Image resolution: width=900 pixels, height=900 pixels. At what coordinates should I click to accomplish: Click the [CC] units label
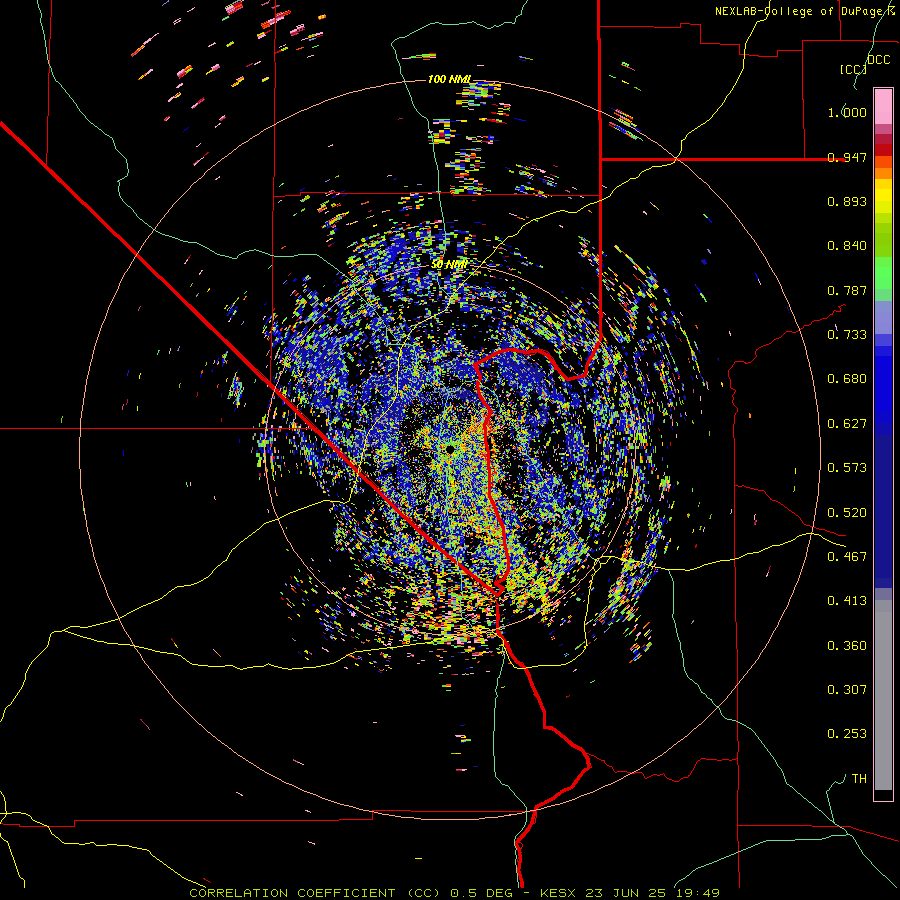854,69
